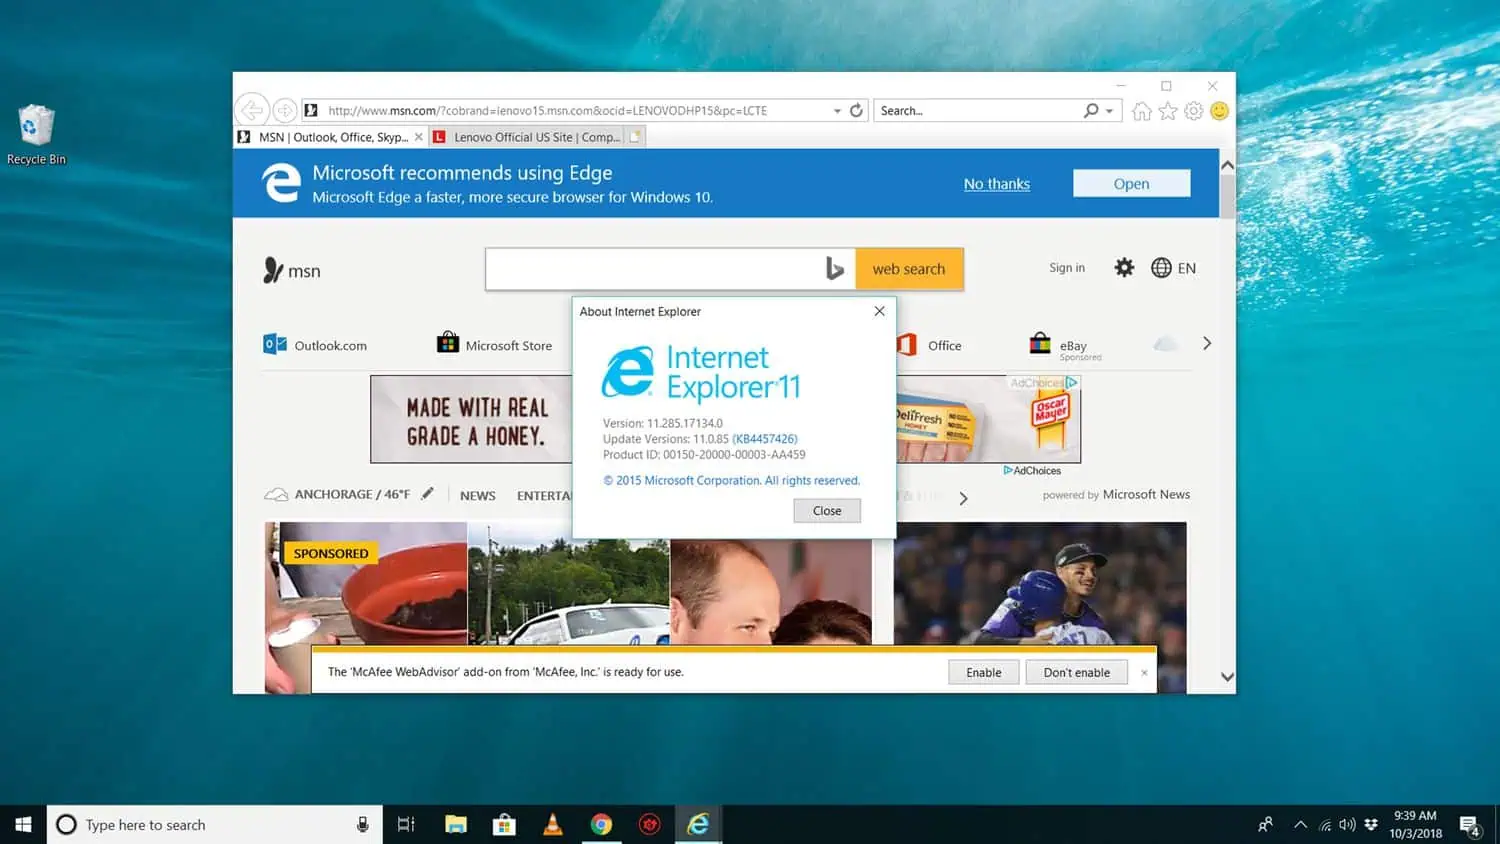Viewport: 1500px width, 844px height.
Task: Select the ENTERTAINMENT category
Action: (544, 495)
